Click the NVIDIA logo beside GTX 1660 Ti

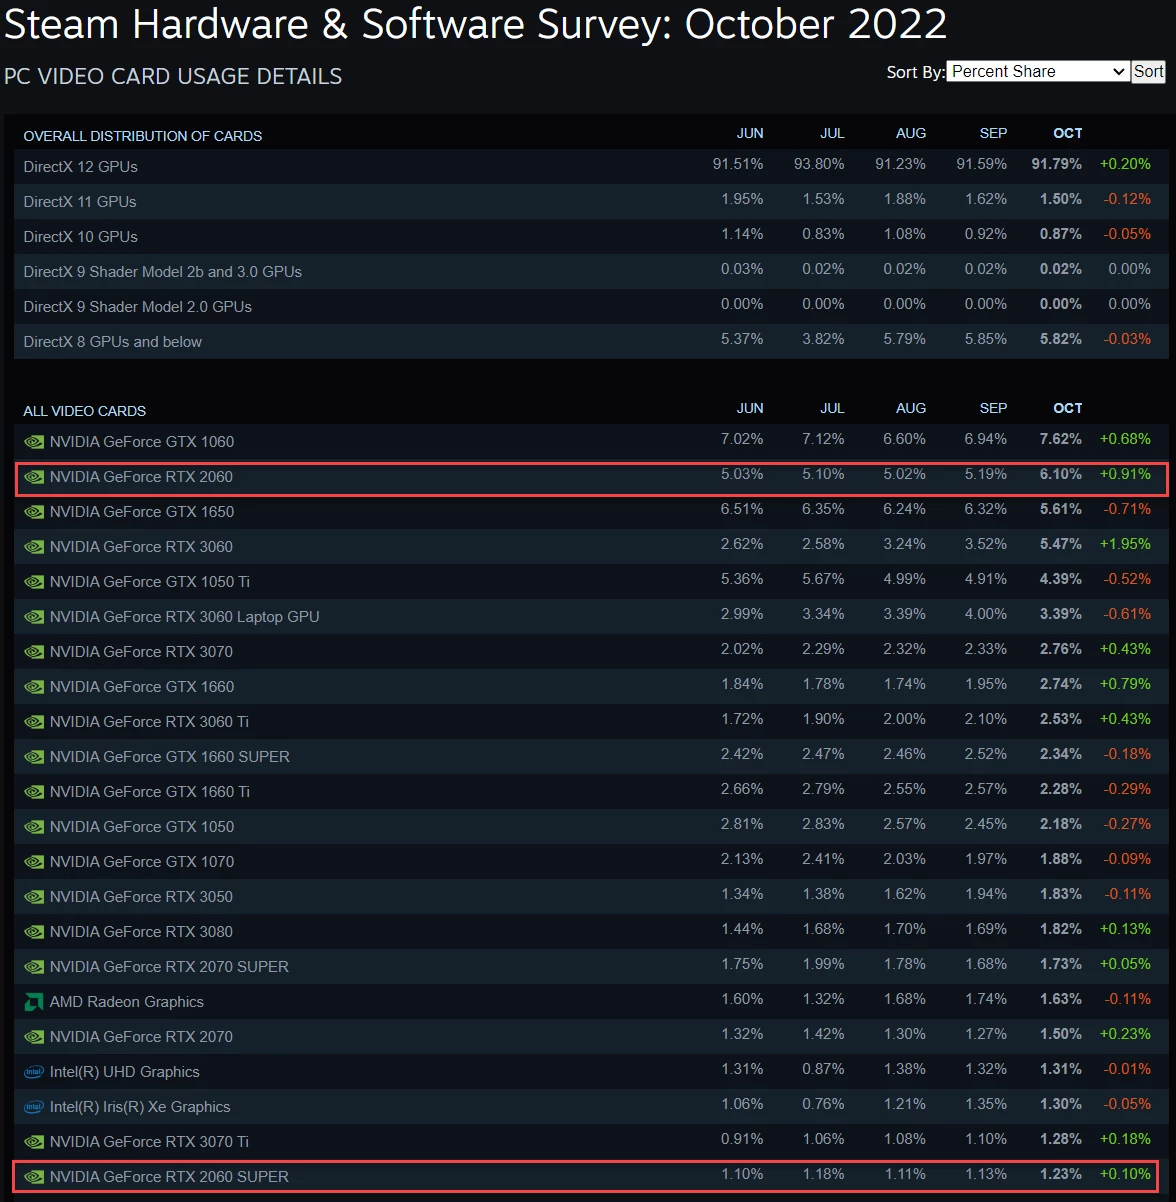[34, 792]
